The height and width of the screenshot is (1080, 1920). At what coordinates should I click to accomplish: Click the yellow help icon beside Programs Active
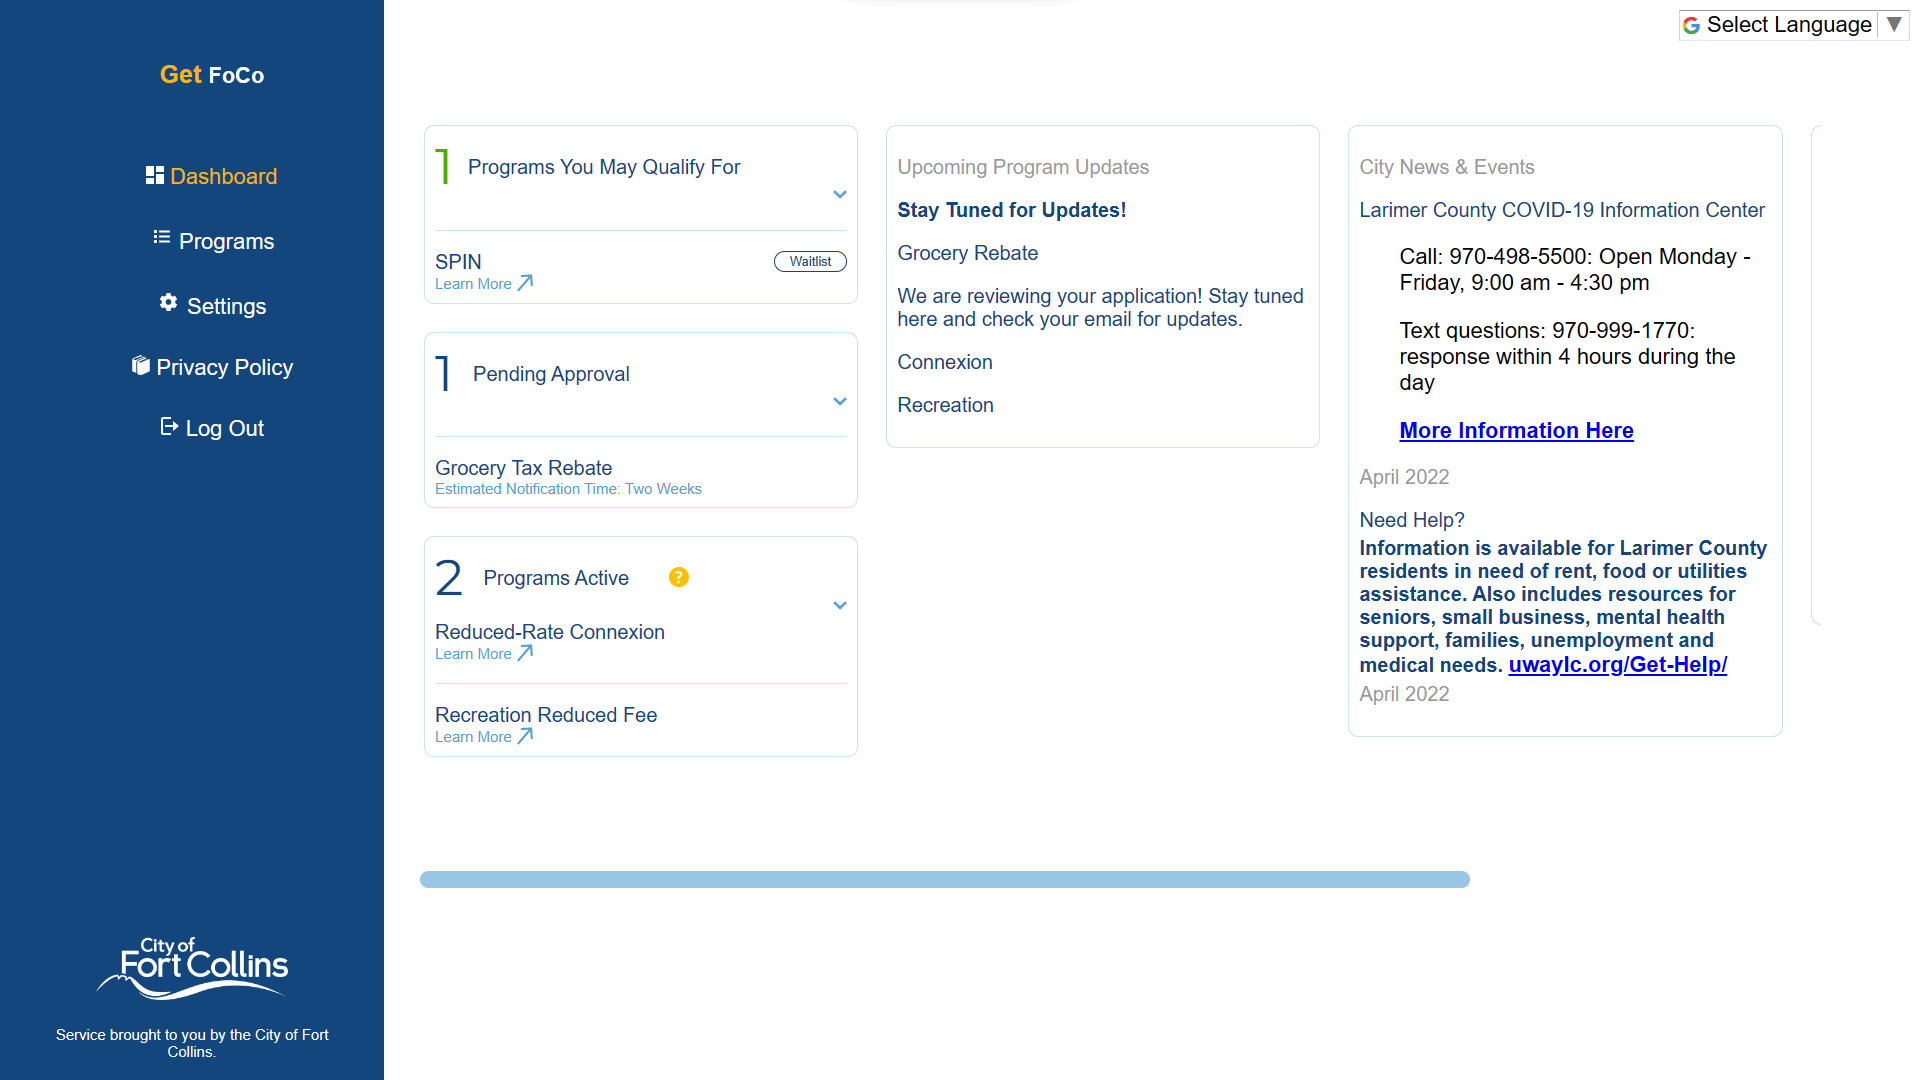679,577
